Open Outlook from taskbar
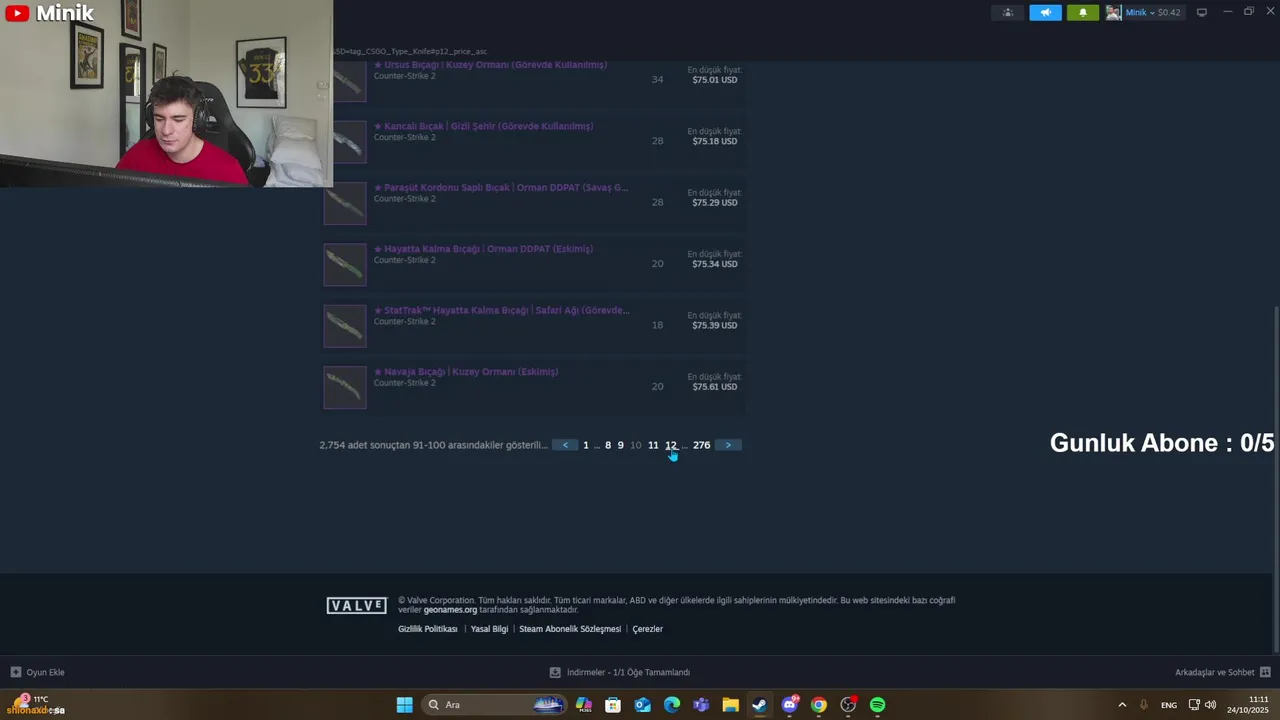 point(643,705)
